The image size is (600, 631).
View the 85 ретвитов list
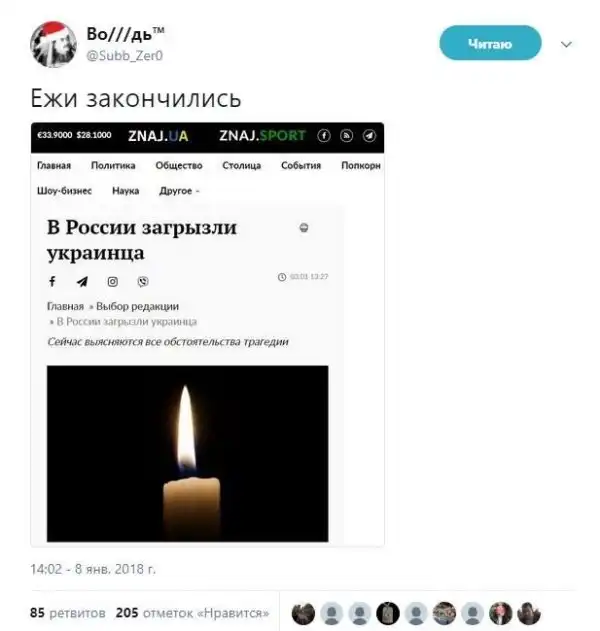pos(68,613)
